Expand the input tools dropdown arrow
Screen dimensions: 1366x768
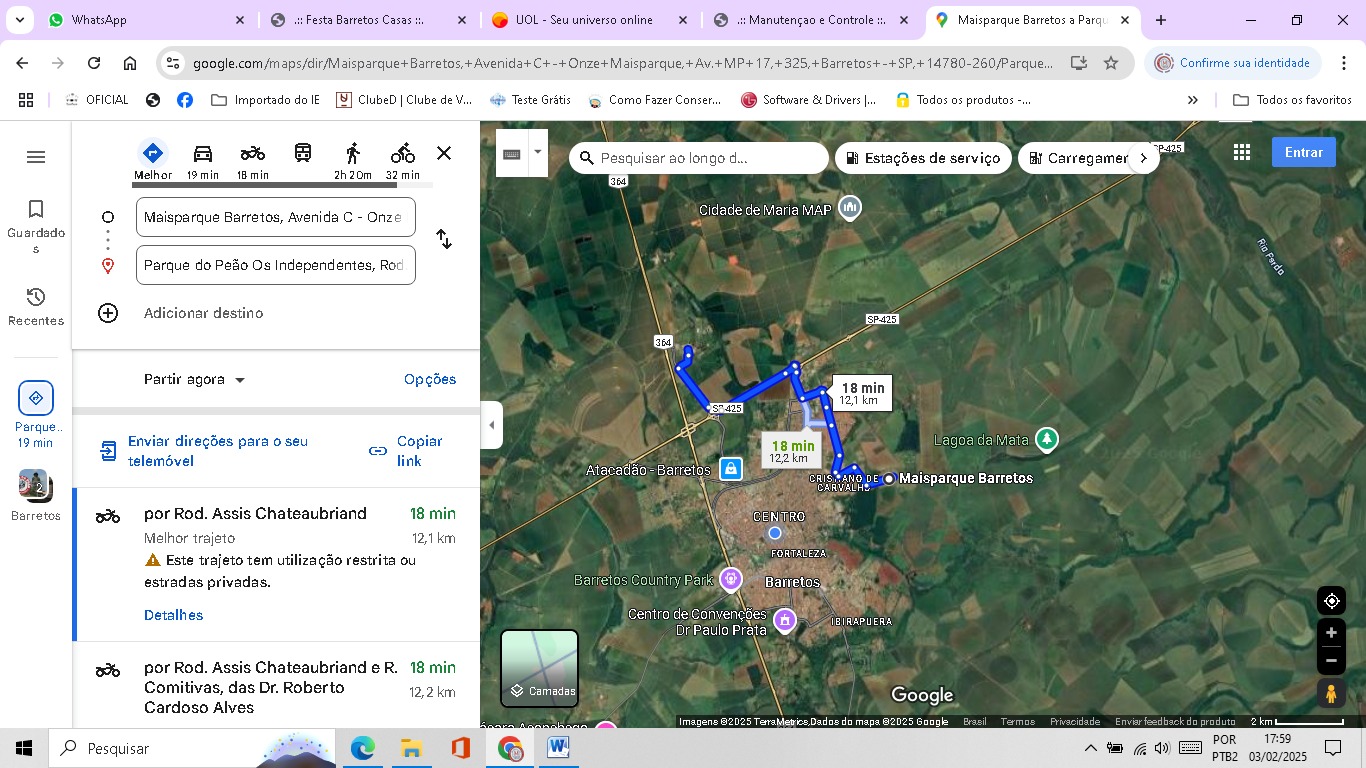coord(538,153)
